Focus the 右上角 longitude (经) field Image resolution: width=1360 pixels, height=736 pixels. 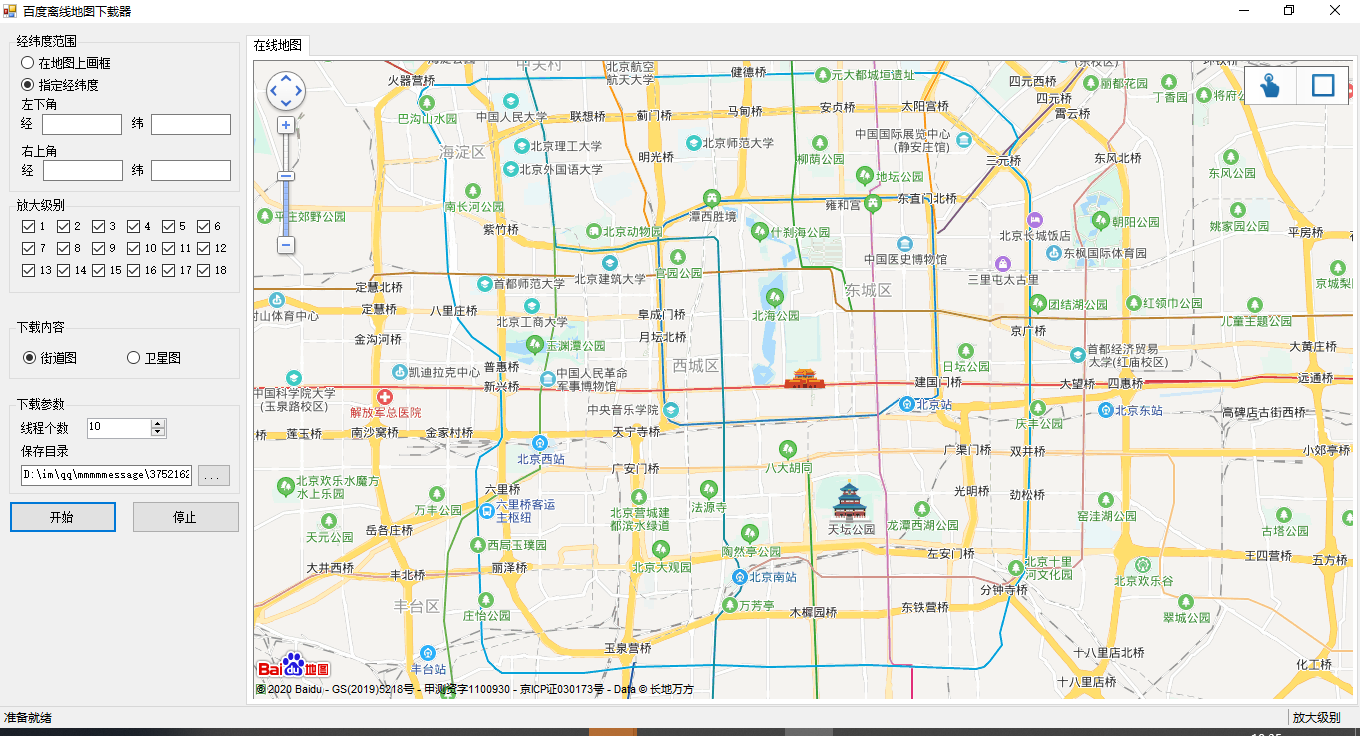click(x=82, y=171)
